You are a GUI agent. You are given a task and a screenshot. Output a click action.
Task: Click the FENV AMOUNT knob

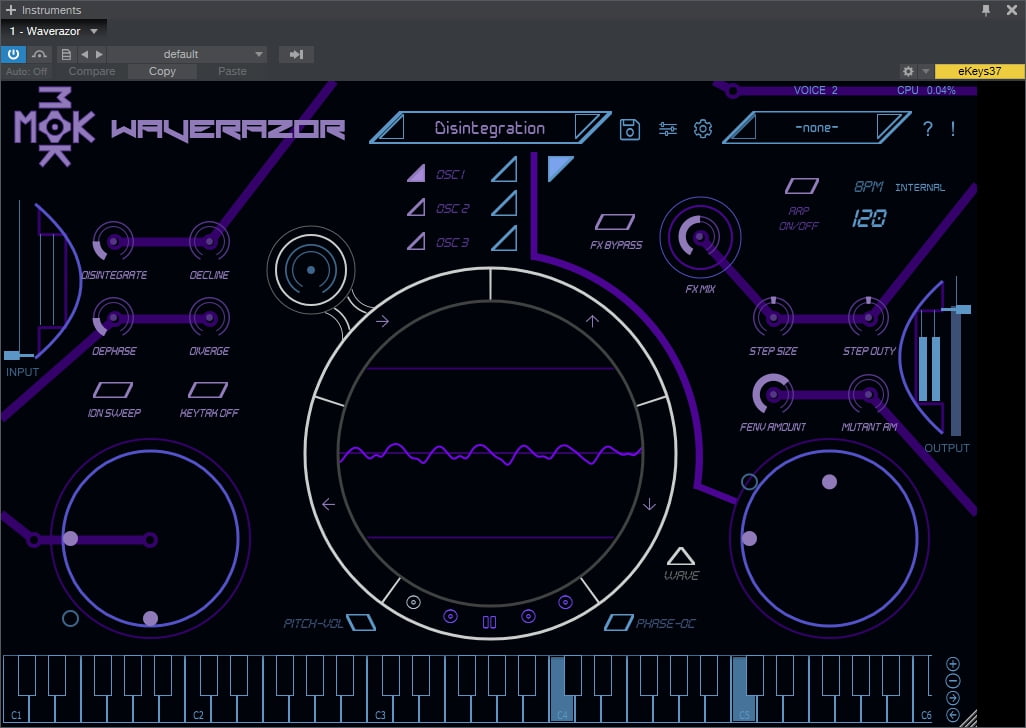pos(773,394)
